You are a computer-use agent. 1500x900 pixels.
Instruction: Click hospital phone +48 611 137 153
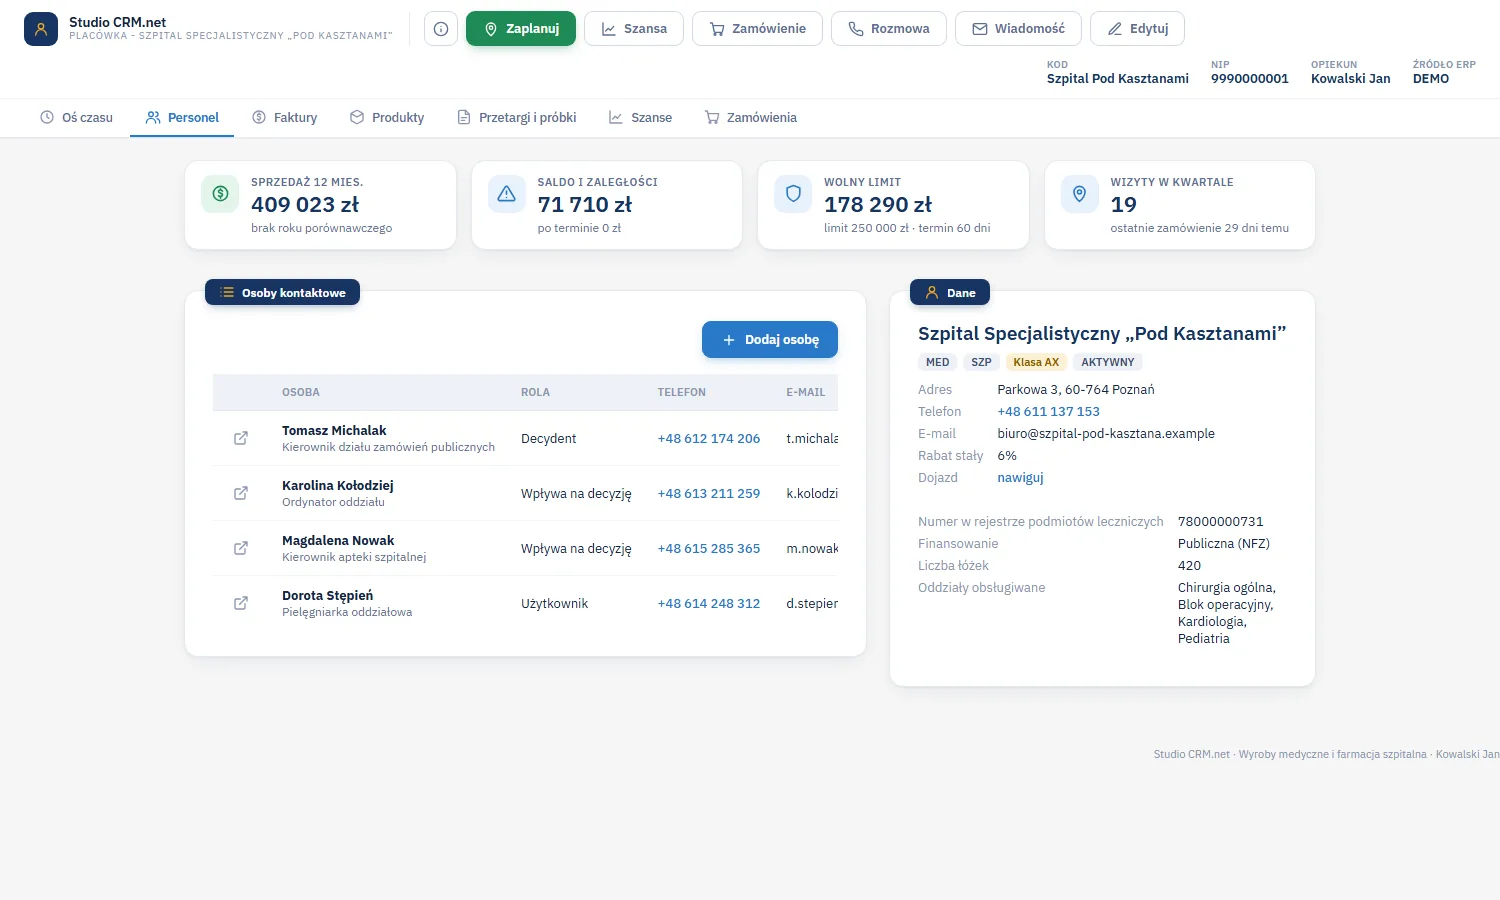(1048, 411)
